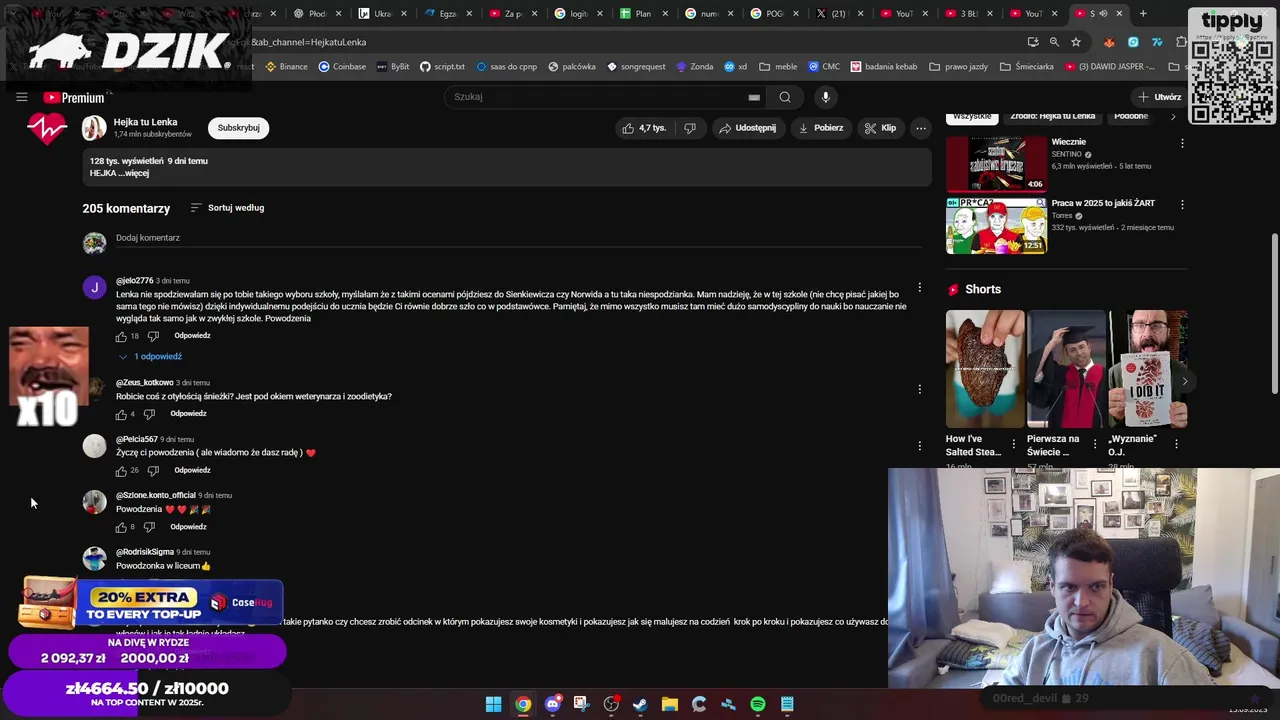
Task: Open options for Praca w 2025 video suggestion
Action: (1182, 204)
